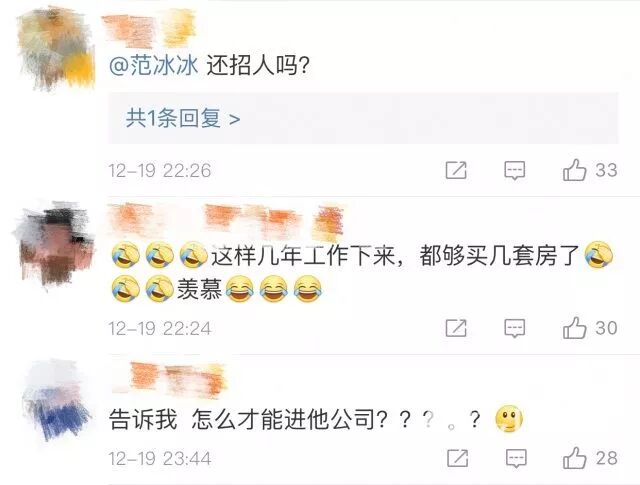Image resolution: width=640 pixels, height=485 pixels.
Task: Open second commenter's blurred avatar
Action: point(54,244)
